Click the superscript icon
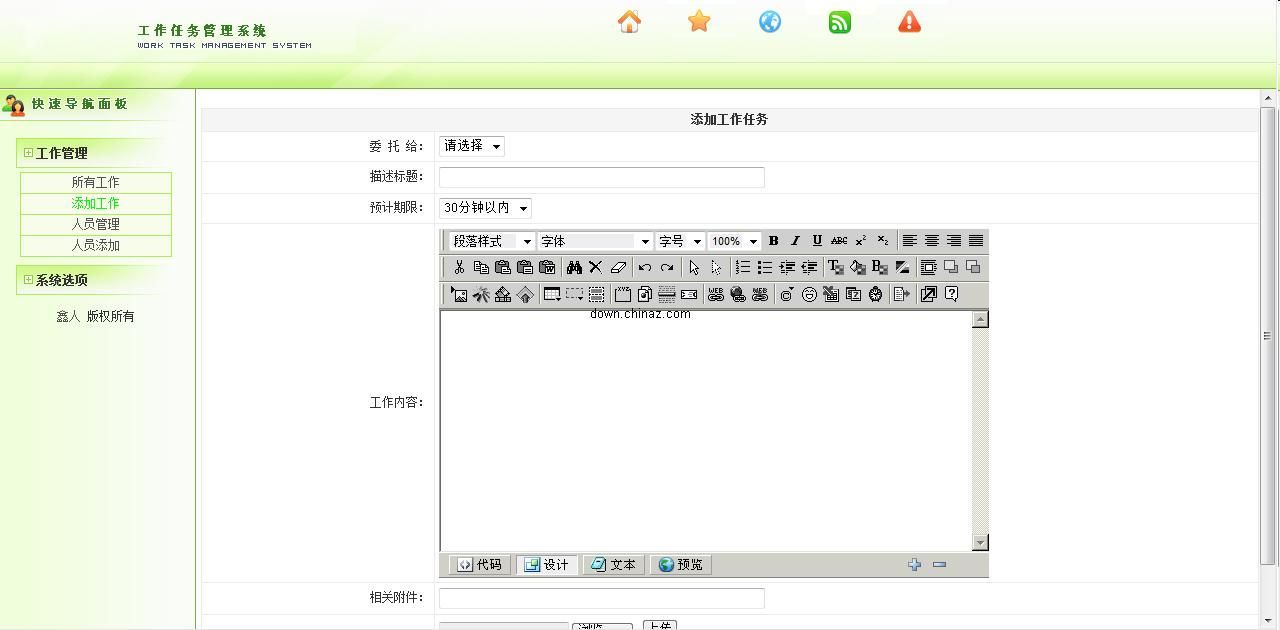This screenshot has height=630, width=1280. point(861,241)
